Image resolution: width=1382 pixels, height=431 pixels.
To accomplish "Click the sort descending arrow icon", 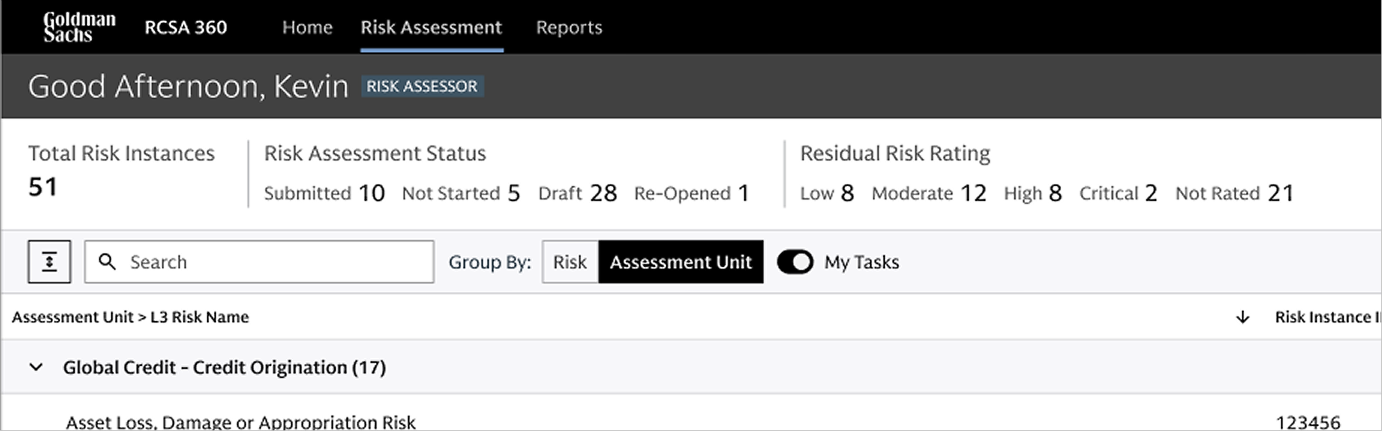I will click(x=1243, y=317).
